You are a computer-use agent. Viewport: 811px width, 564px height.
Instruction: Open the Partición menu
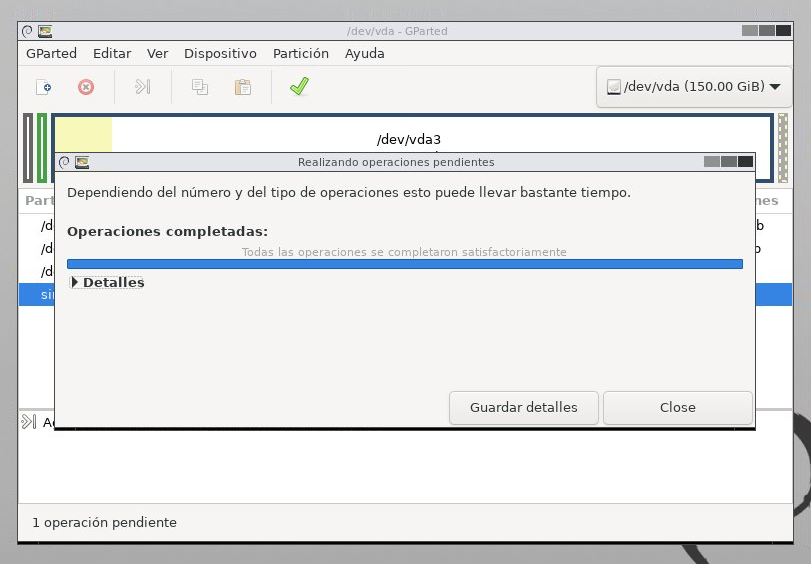click(300, 53)
